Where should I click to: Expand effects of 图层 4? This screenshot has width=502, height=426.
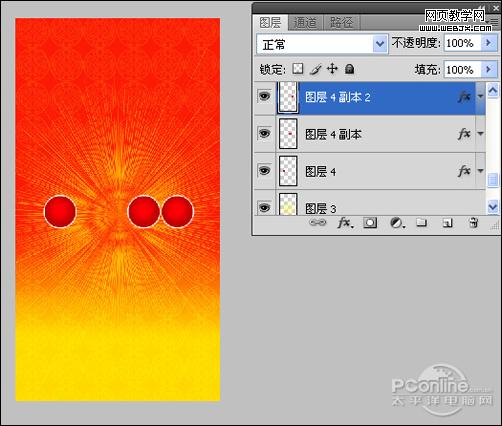(x=480, y=171)
